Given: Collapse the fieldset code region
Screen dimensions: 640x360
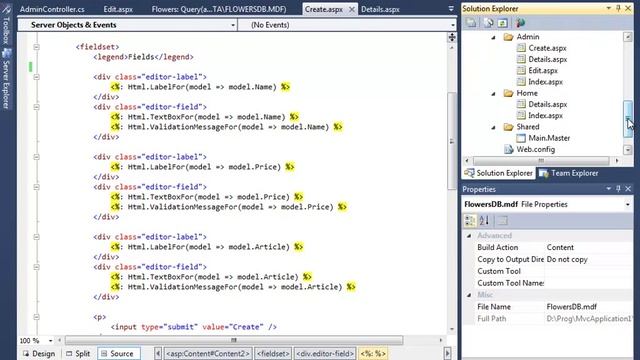Looking at the screenshot, I should pos(36,47).
